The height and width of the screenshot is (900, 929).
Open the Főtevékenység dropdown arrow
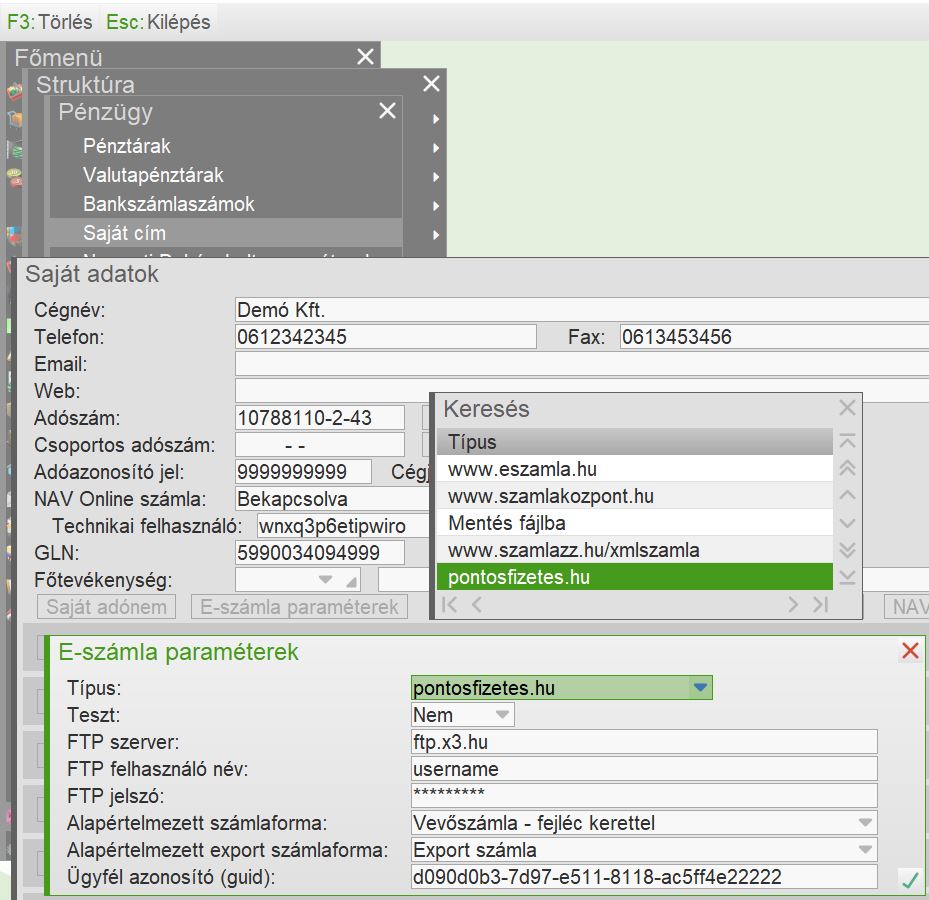326,580
